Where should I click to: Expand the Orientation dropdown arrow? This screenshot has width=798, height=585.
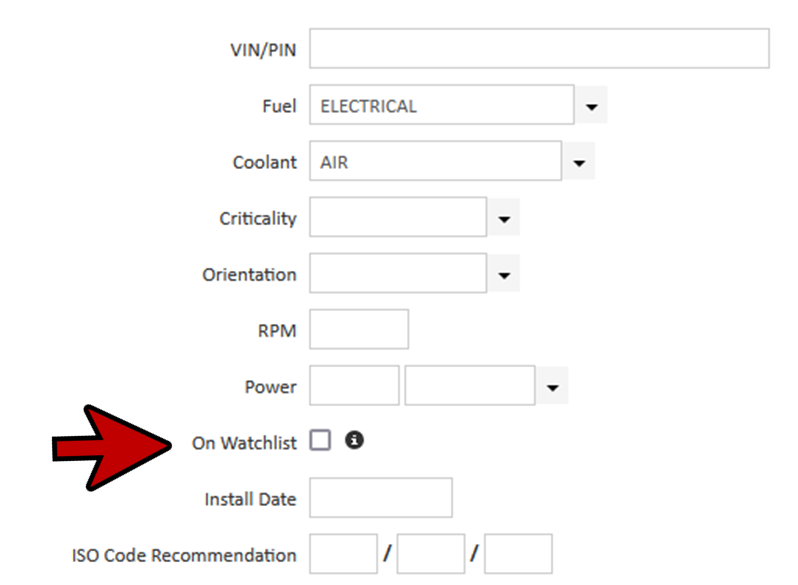point(504,274)
